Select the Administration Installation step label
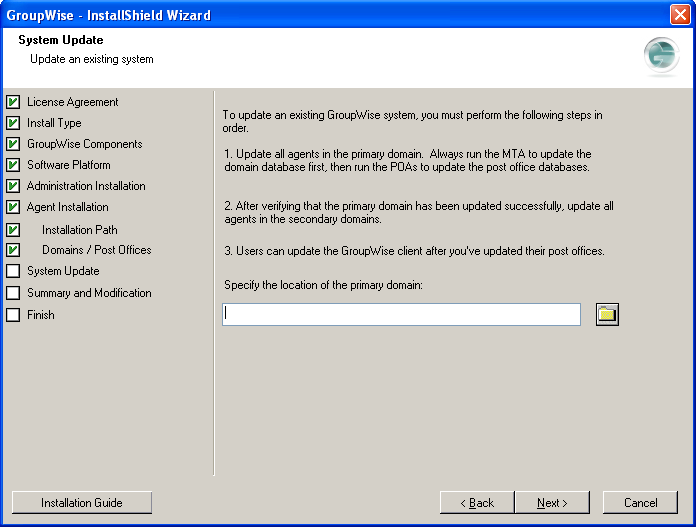 click(86, 186)
